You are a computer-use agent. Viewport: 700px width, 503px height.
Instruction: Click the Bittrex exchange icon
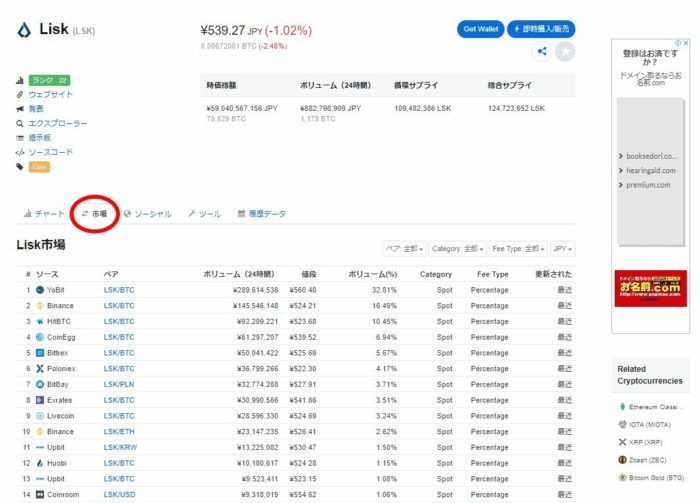(40, 353)
